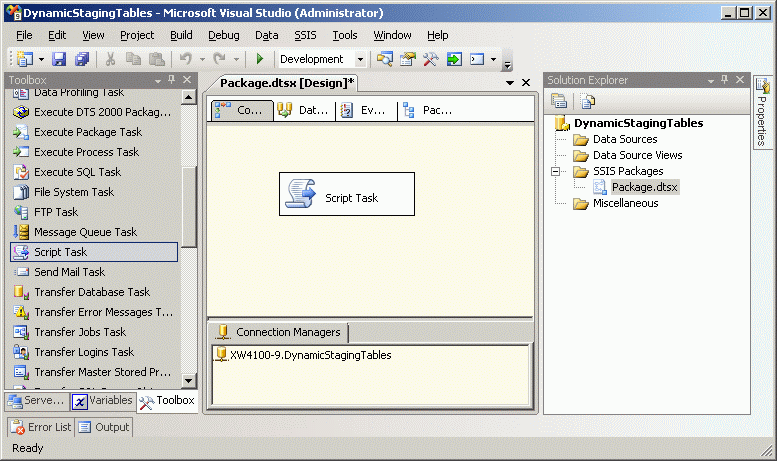Screen dimensions: 777x461
Task: Click the green arrow window toolbar icon
Action: click(x=454, y=59)
